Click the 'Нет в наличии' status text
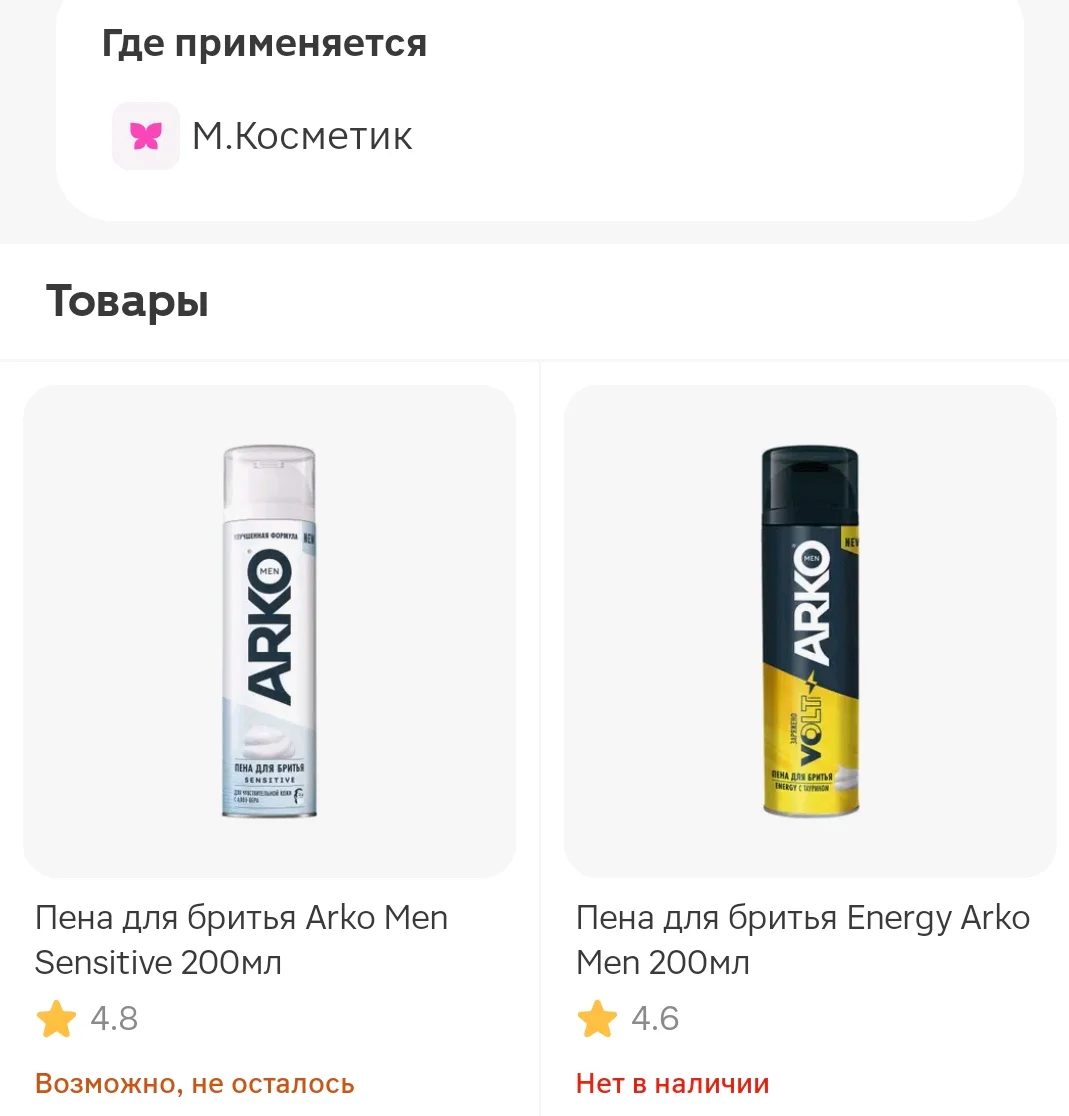 [x=673, y=1083]
